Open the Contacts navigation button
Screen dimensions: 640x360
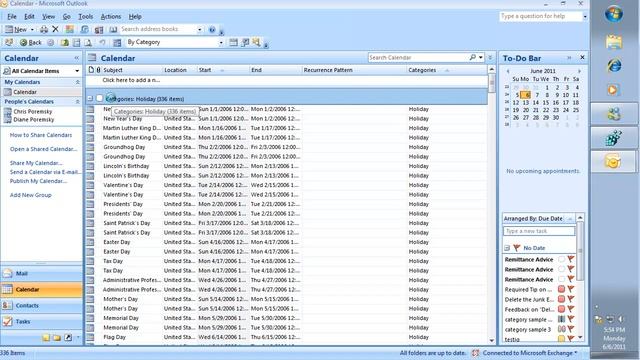coord(41,305)
